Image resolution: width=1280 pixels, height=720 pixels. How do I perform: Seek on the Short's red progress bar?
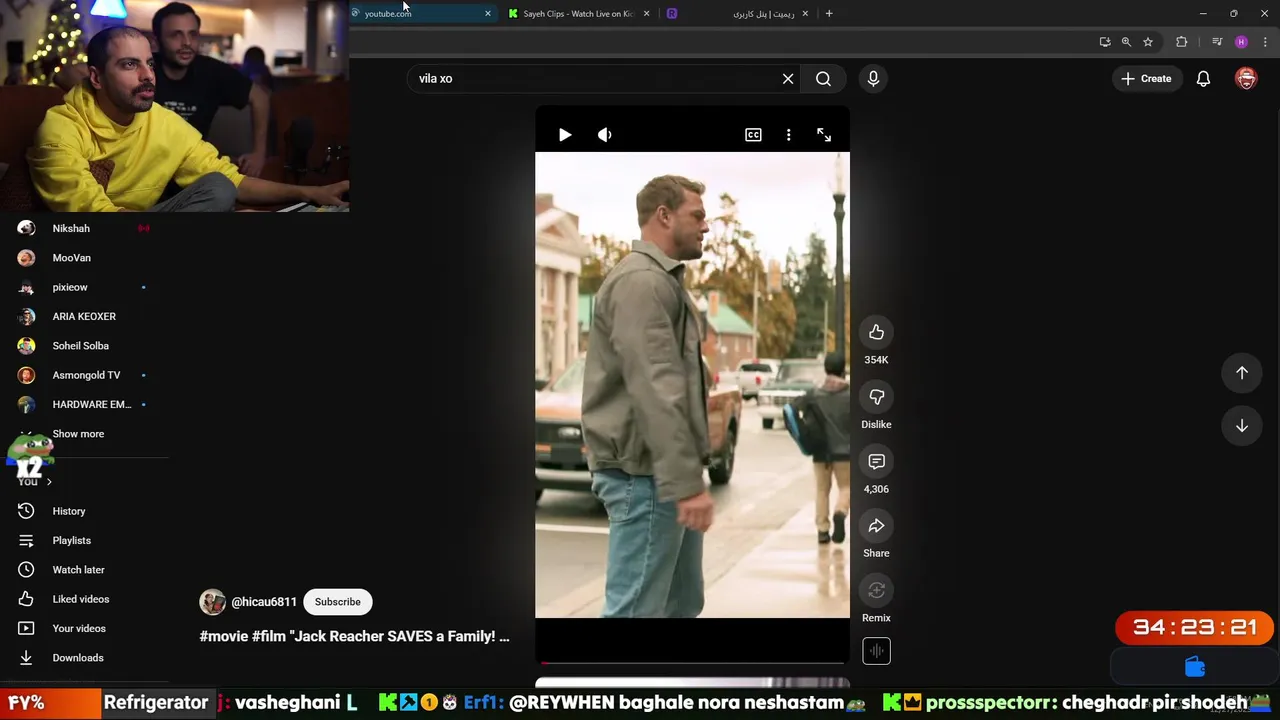click(x=692, y=662)
